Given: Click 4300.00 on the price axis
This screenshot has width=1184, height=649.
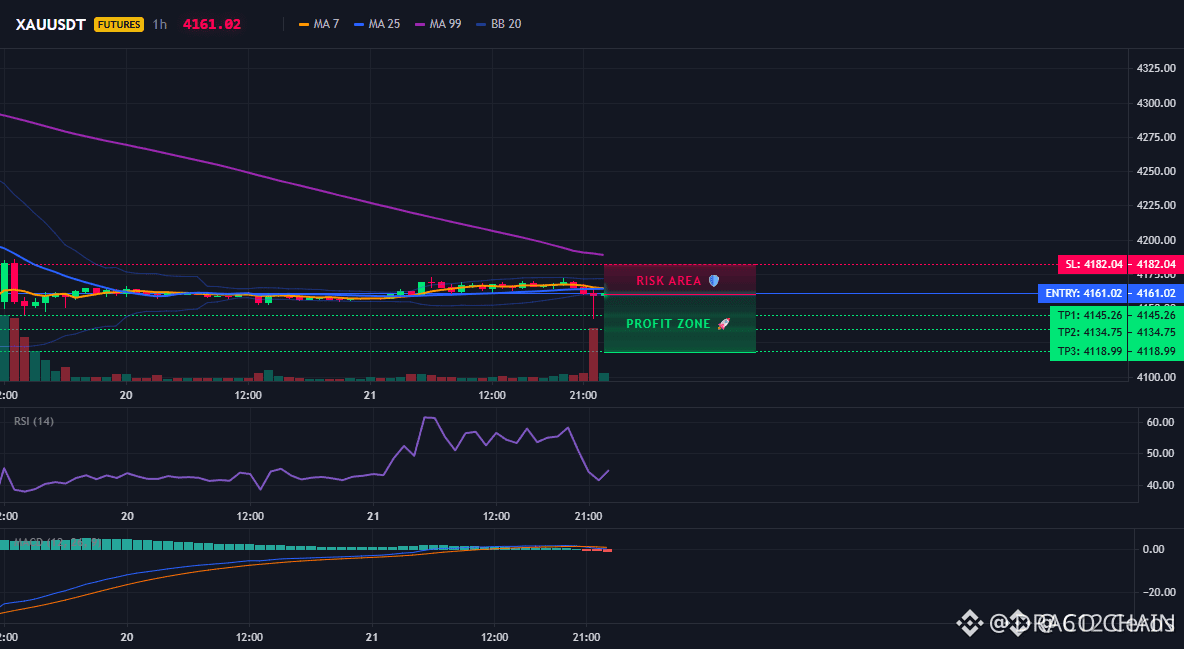Looking at the screenshot, I should [x=1156, y=103].
